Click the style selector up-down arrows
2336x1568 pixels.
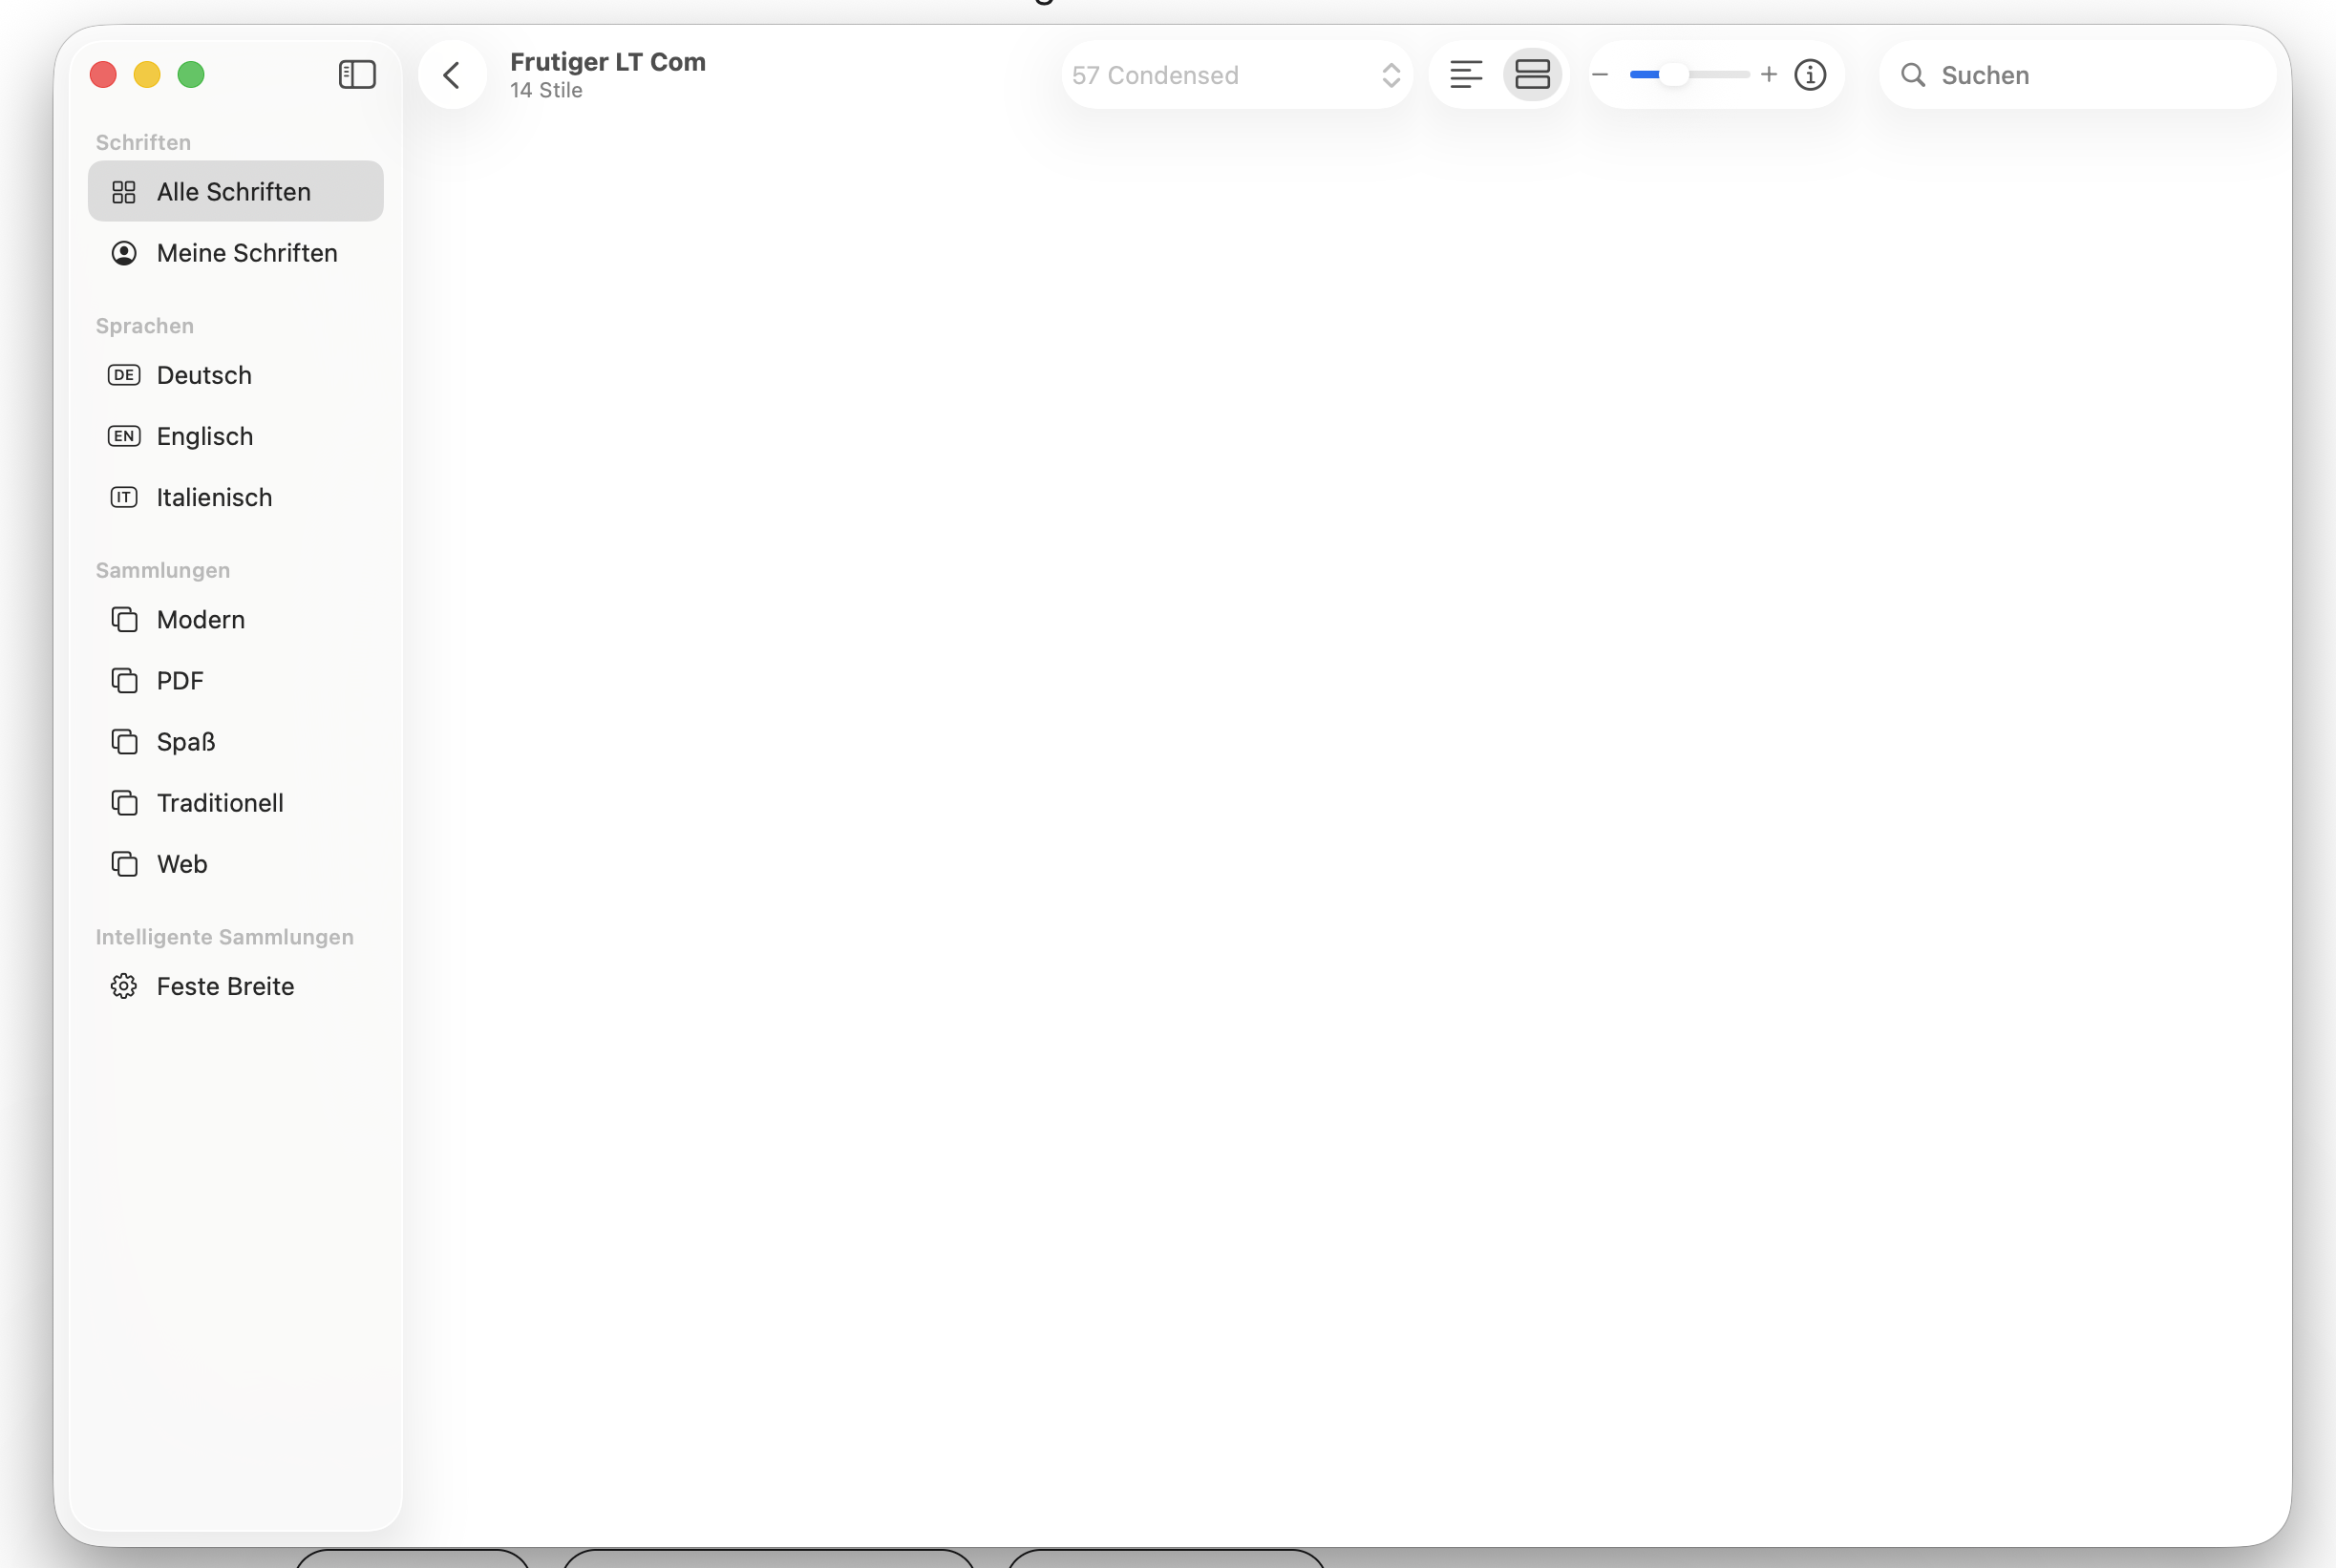pyautogui.click(x=1391, y=75)
